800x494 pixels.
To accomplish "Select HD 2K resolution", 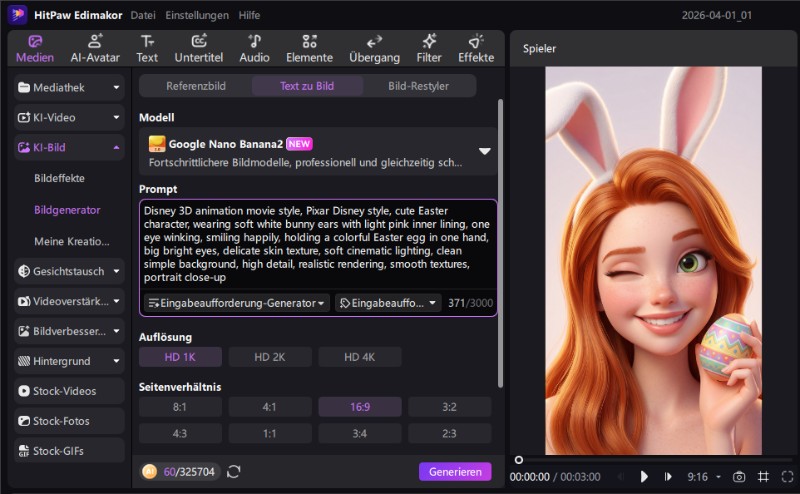I will click(x=269, y=357).
